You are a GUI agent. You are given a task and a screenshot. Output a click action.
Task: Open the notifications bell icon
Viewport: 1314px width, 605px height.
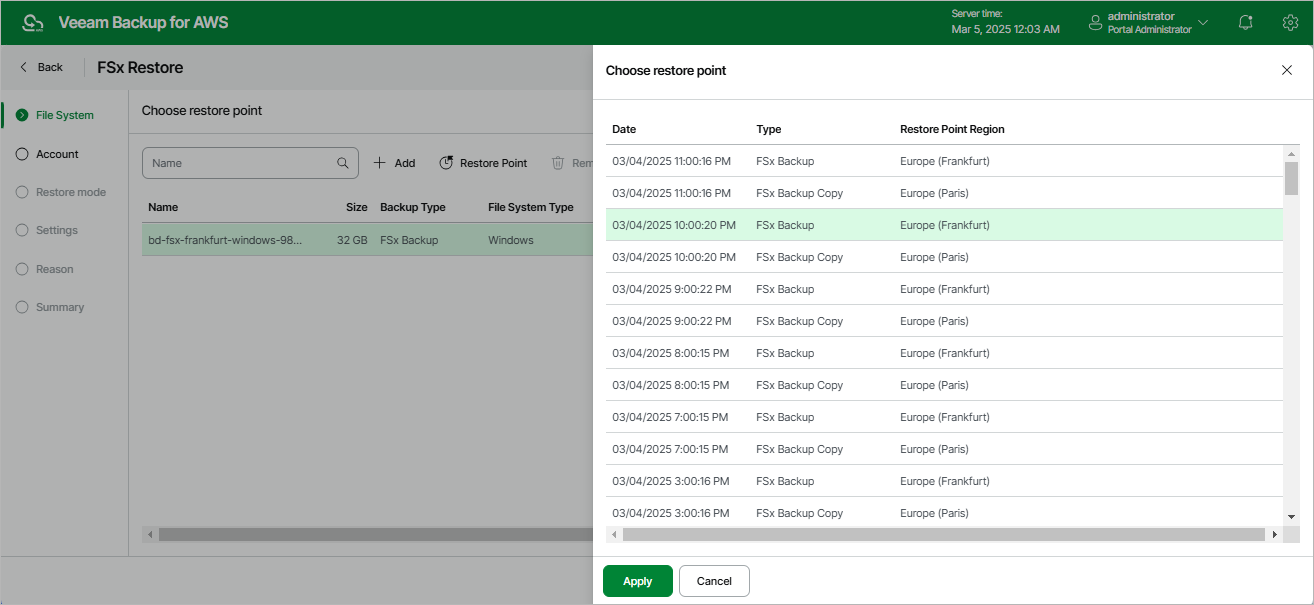(1245, 22)
